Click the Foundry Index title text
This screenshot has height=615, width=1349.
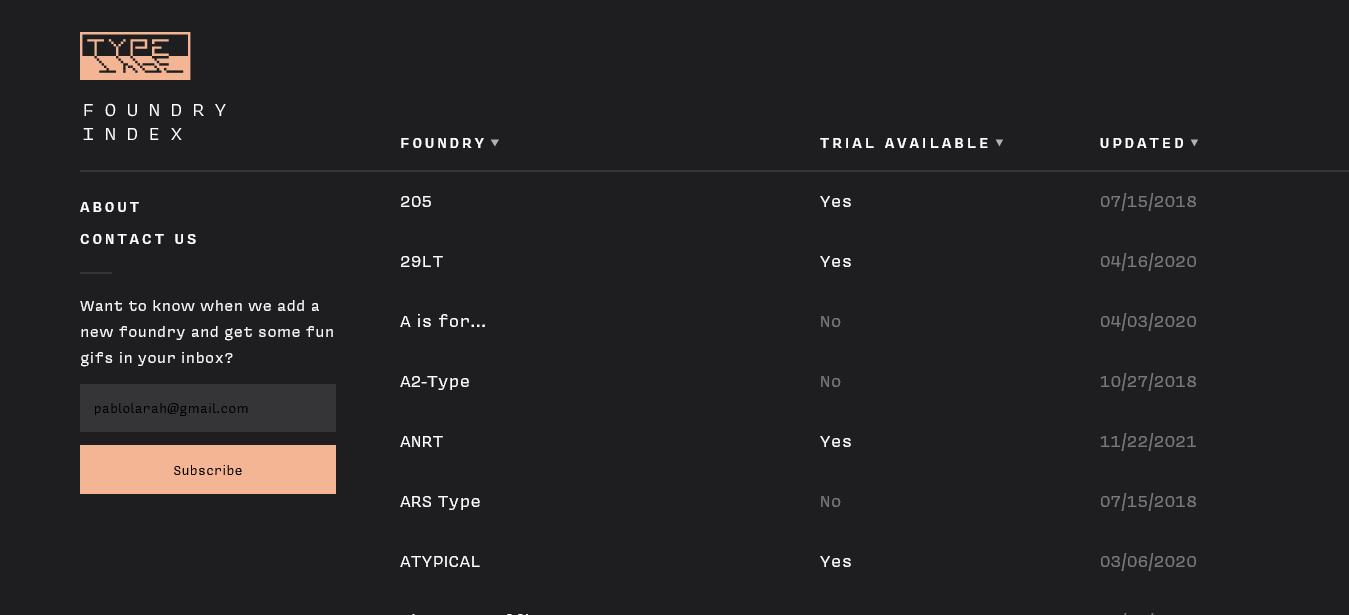click(156, 122)
